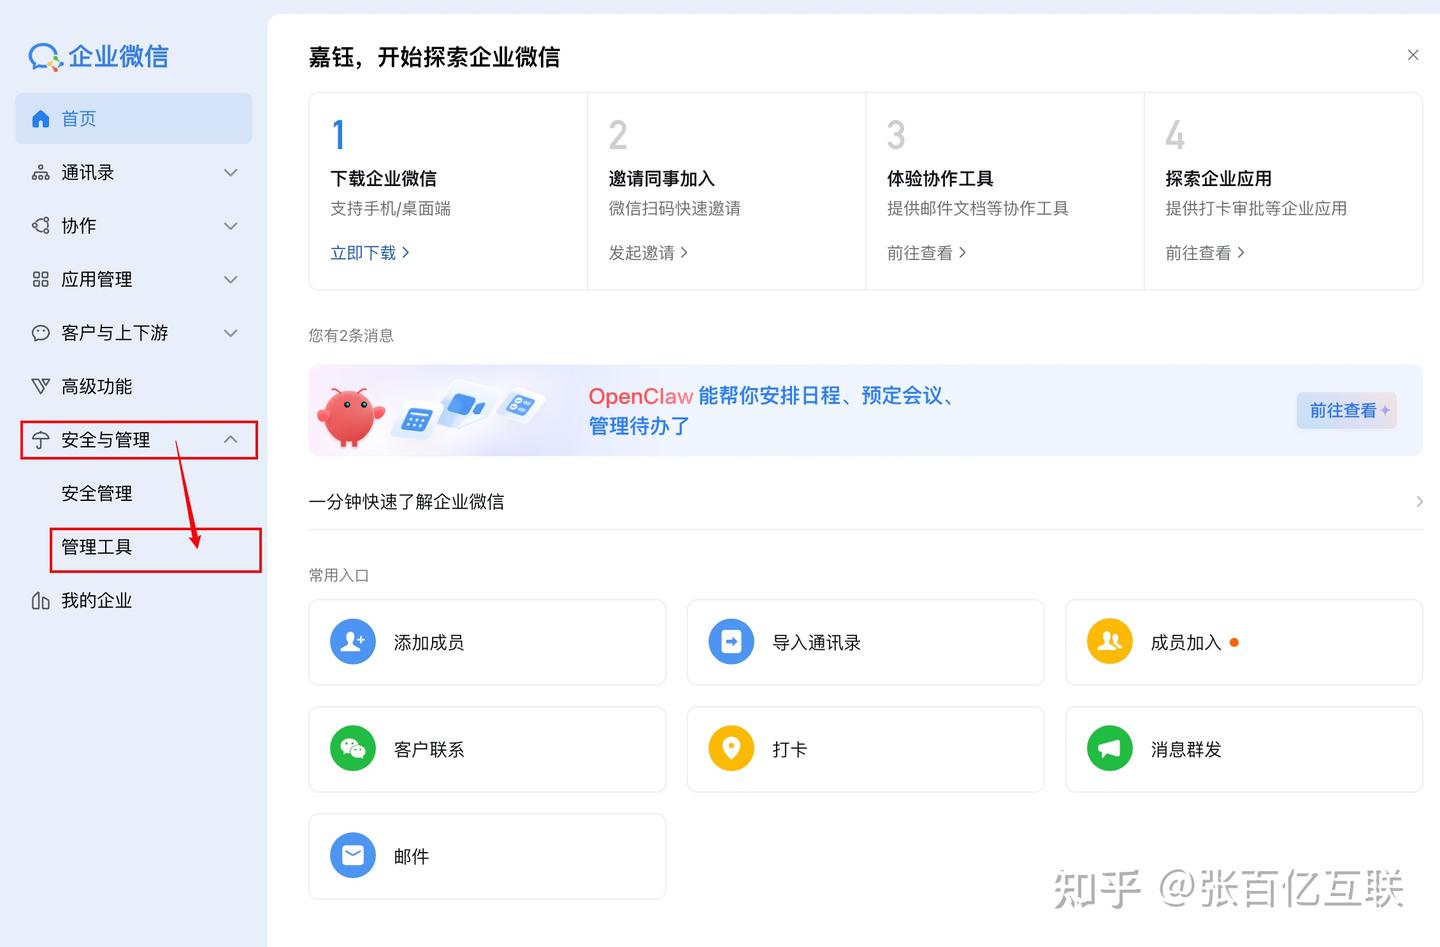This screenshot has width=1440, height=947.
Task: Open the 打卡 location pin icon
Action: tap(731, 748)
